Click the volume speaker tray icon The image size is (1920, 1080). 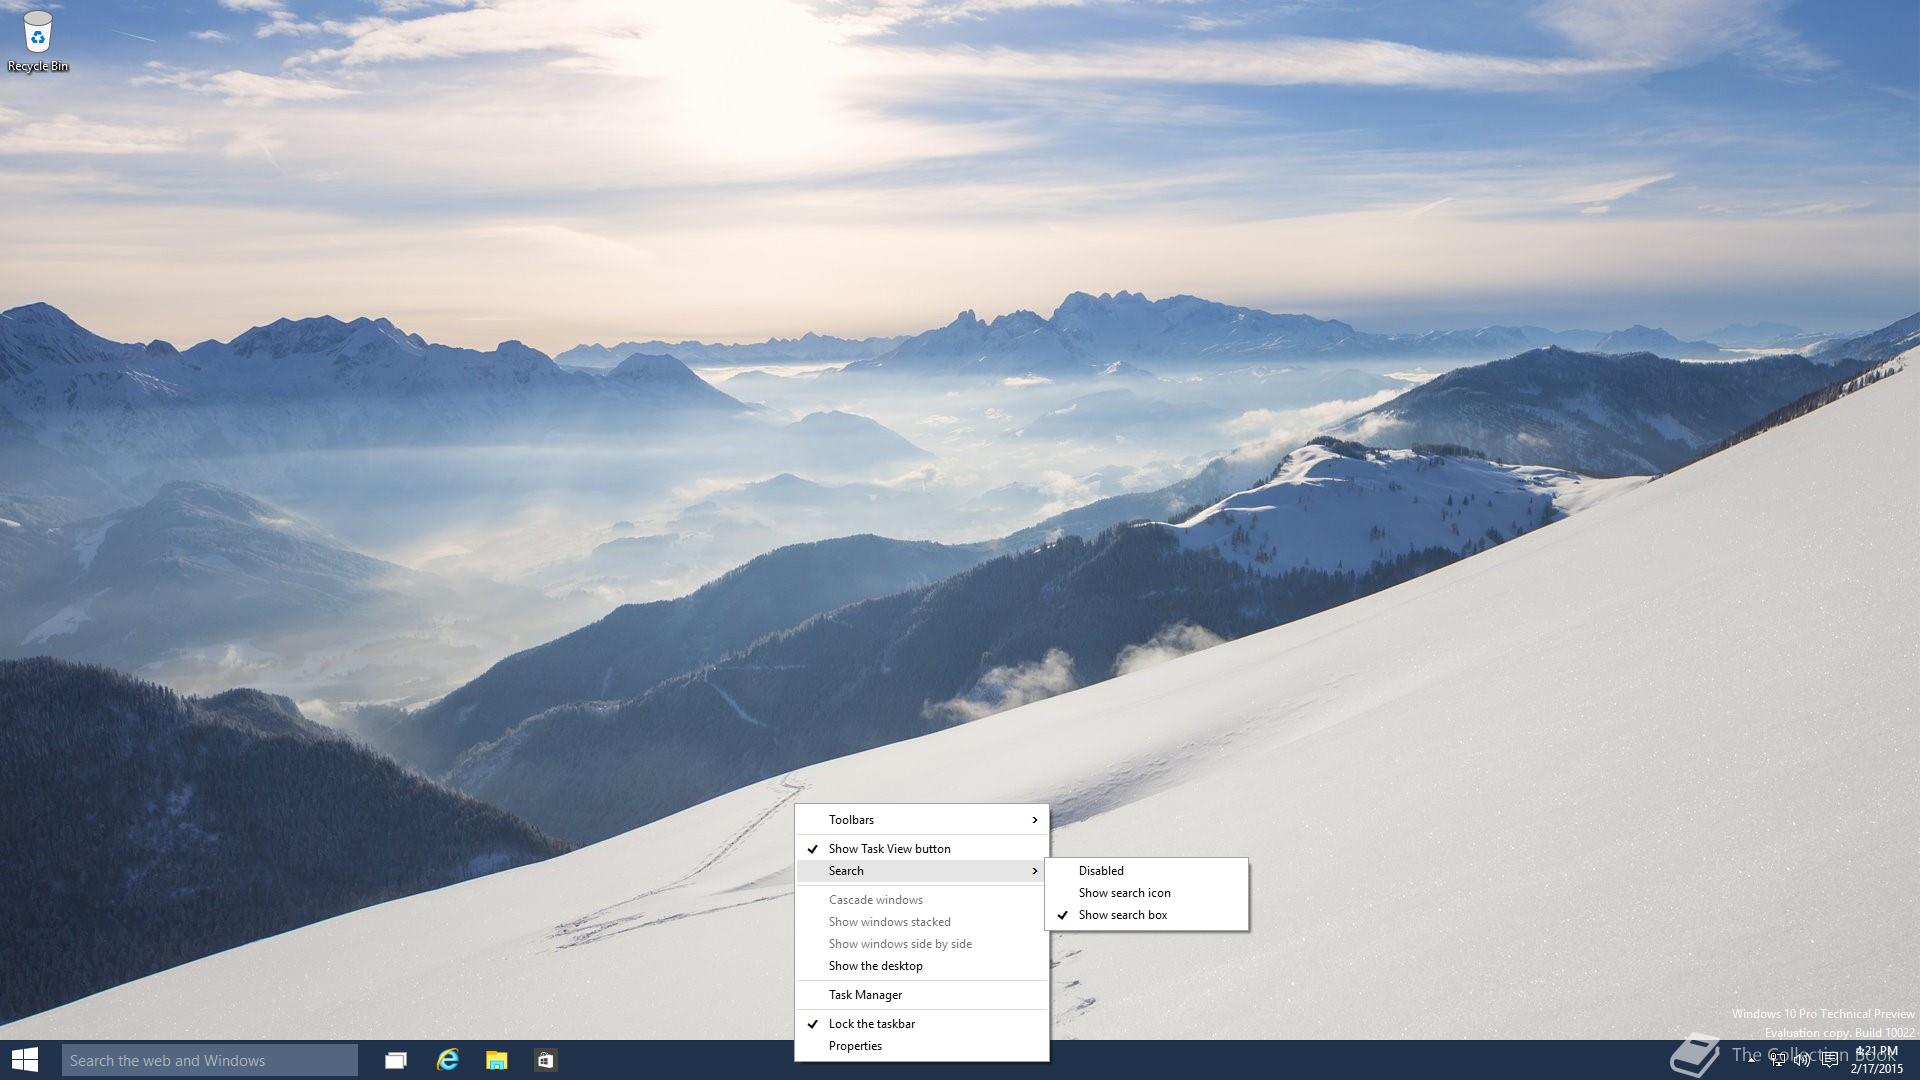tap(1802, 1061)
